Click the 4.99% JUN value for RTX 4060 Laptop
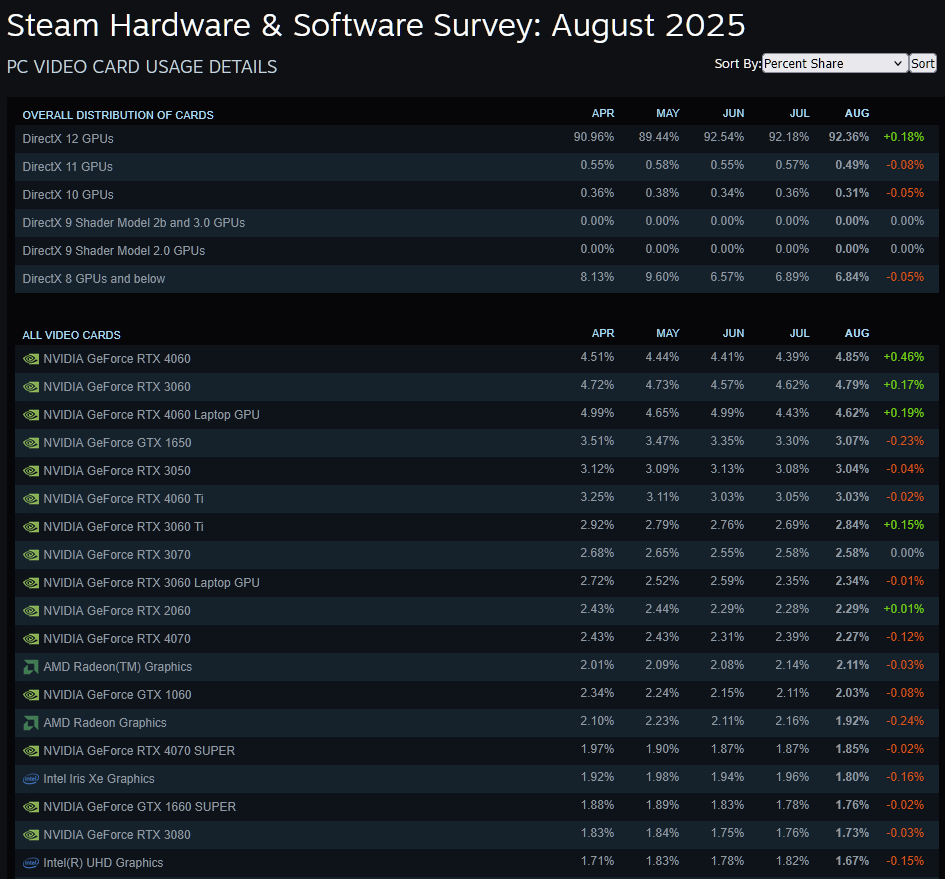945x879 pixels. [x=727, y=413]
